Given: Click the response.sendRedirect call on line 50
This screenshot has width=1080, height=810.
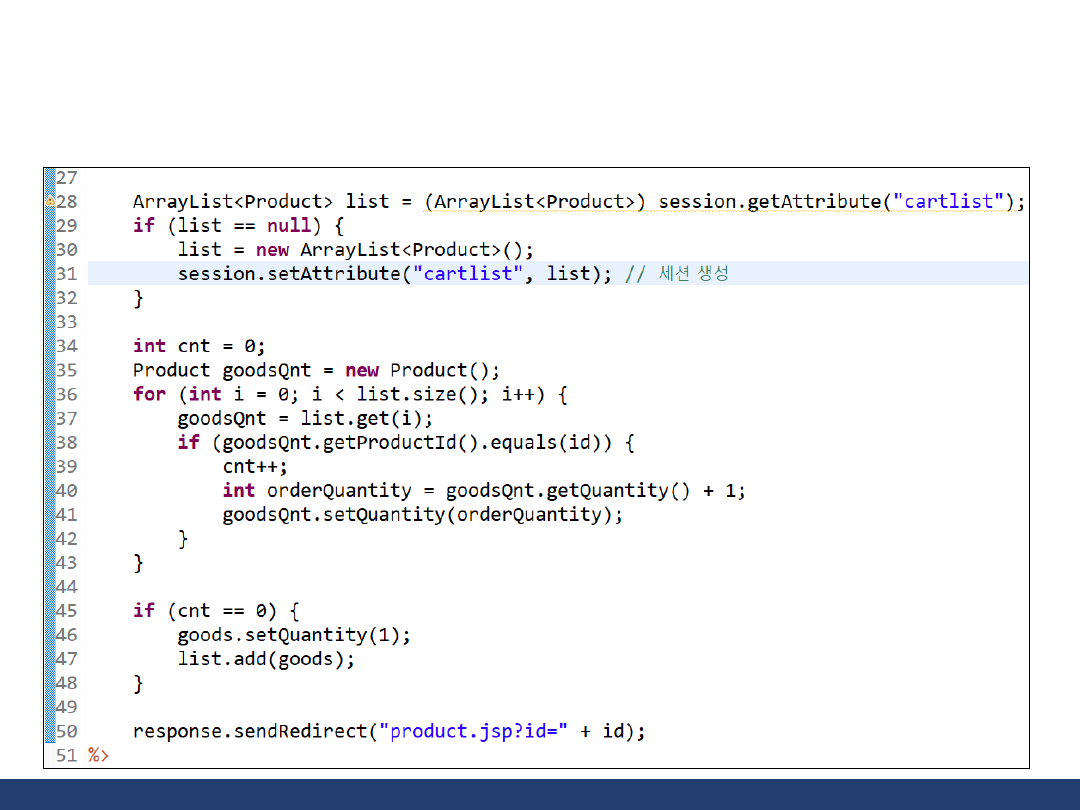Looking at the screenshot, I should click(250, 731).
